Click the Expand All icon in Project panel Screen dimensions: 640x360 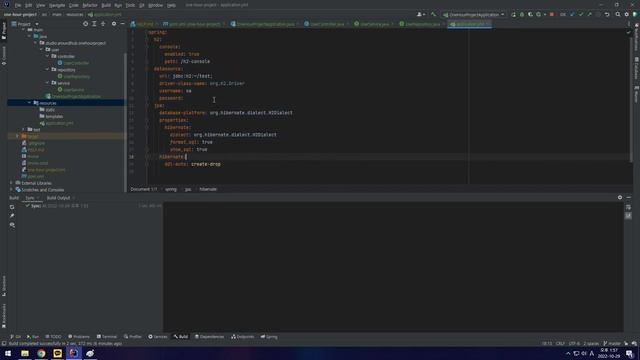point(94,24)
